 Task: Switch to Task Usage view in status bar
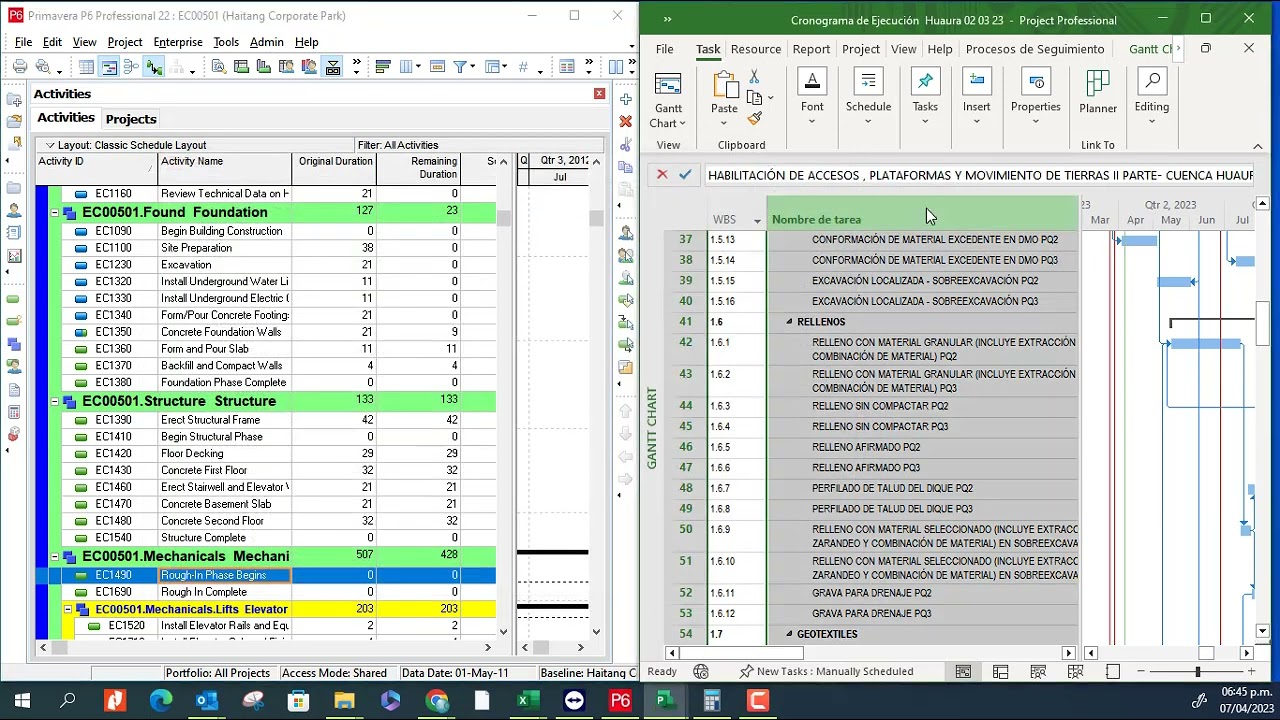coord(1000,672)
